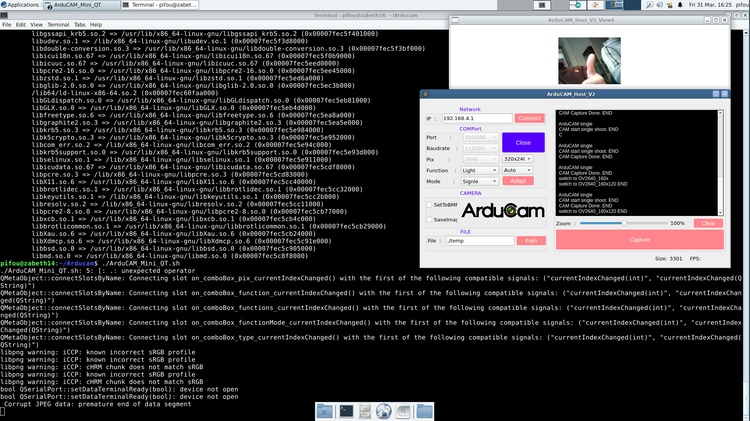Open the terminal View menu
Screen dimensions: 750x421
(36, 24)
